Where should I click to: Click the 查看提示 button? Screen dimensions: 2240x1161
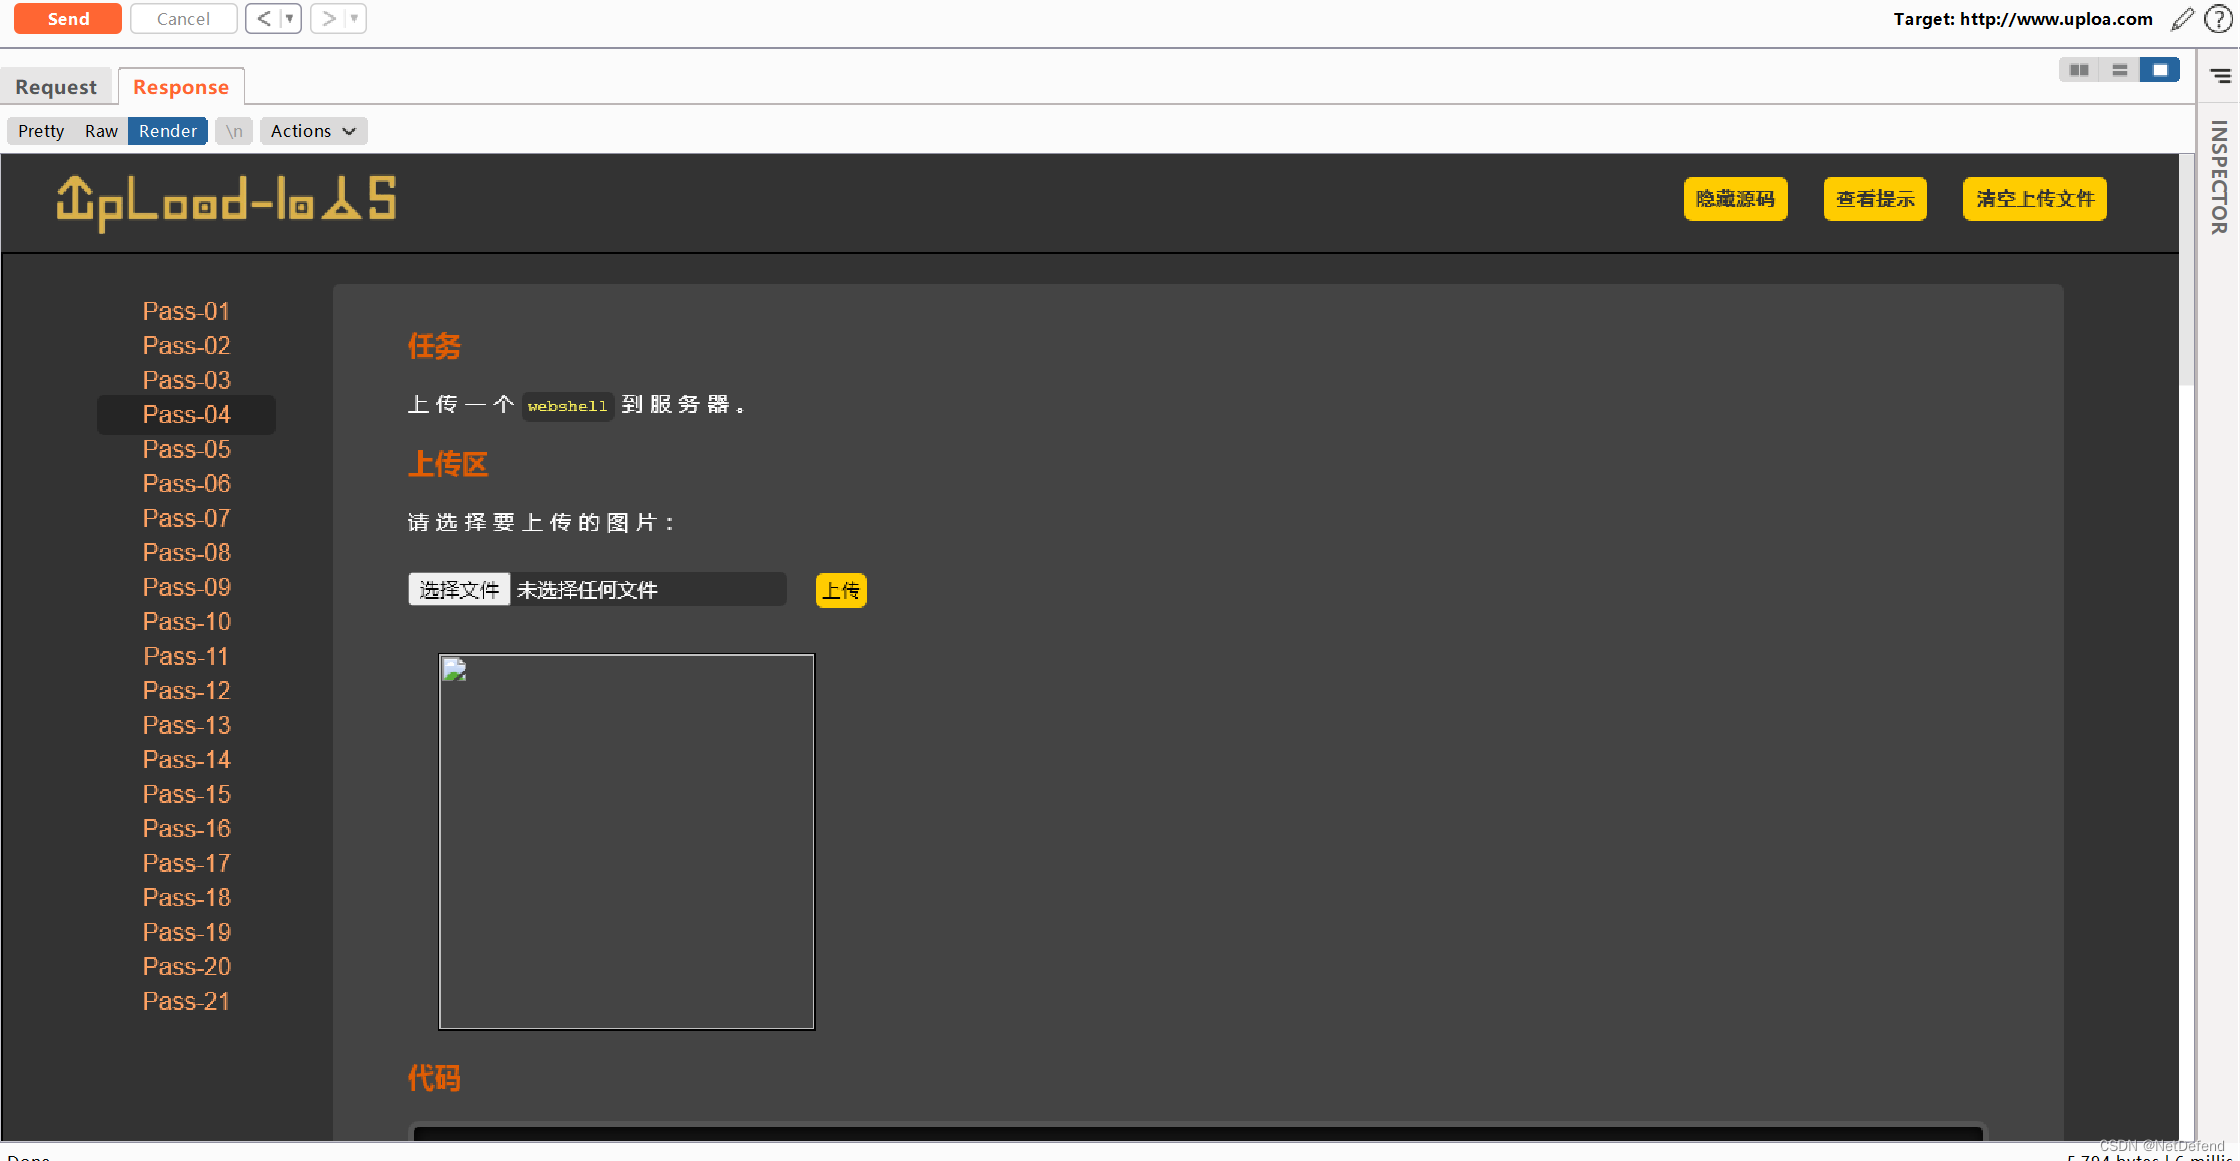[1875, 199]
